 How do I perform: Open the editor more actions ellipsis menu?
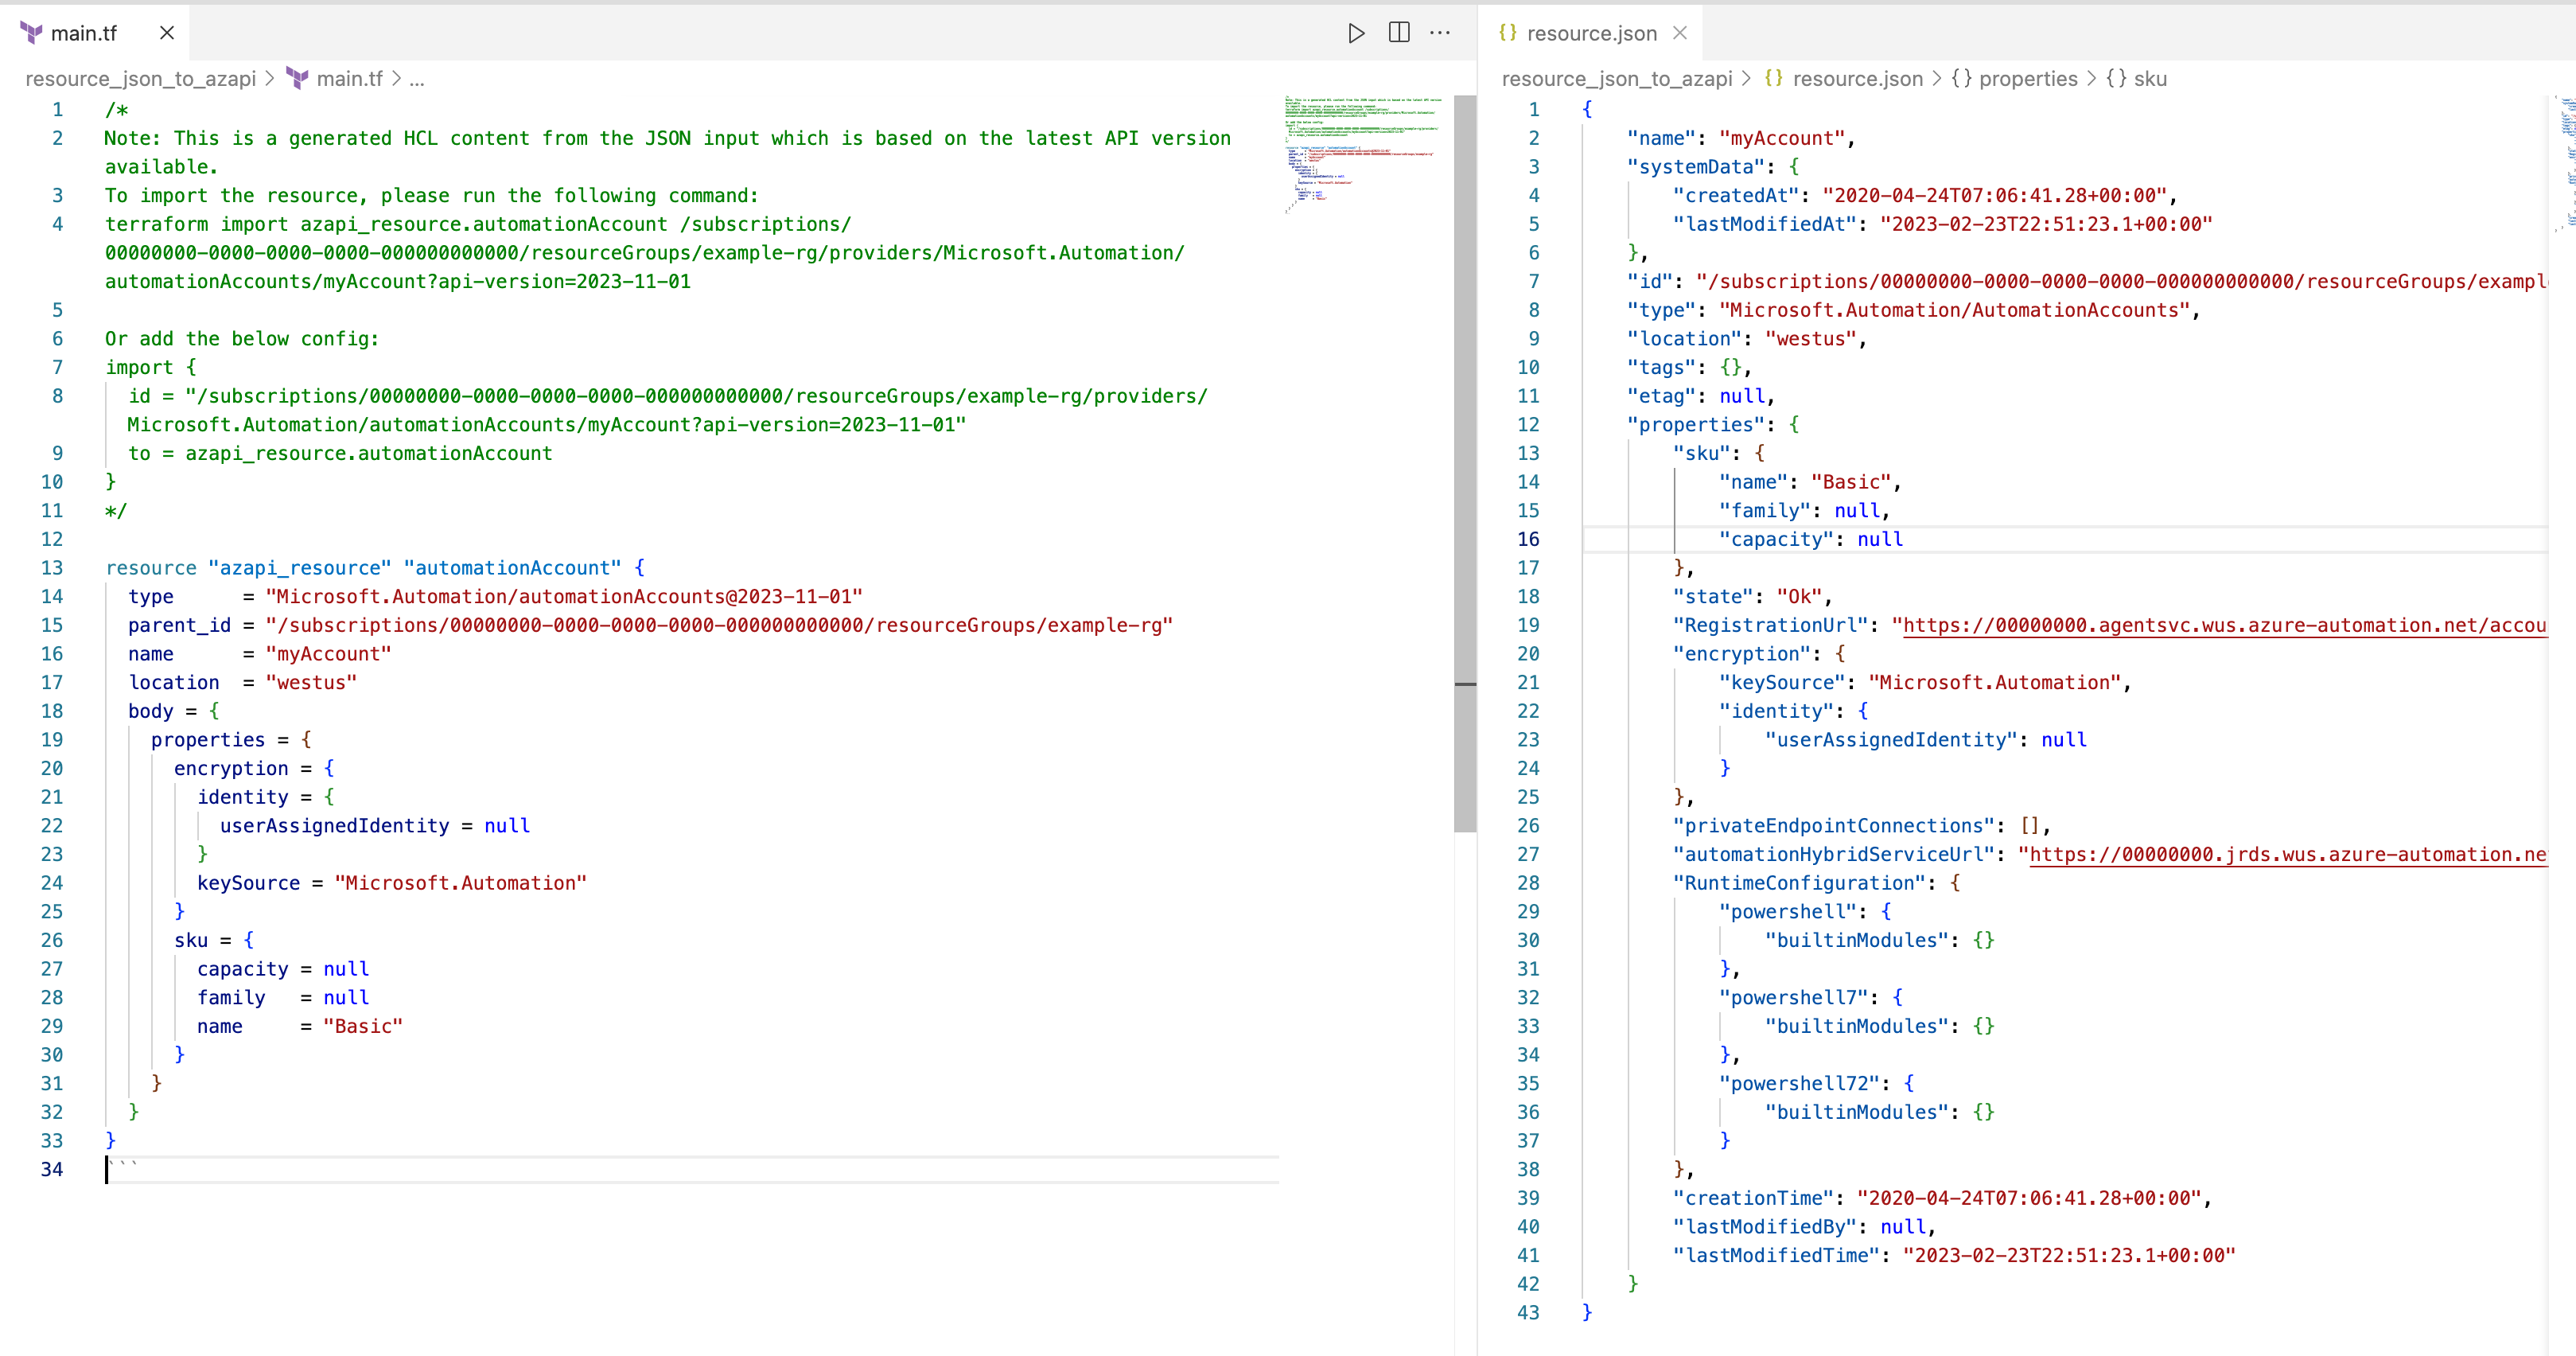[x=1440, y=33]
